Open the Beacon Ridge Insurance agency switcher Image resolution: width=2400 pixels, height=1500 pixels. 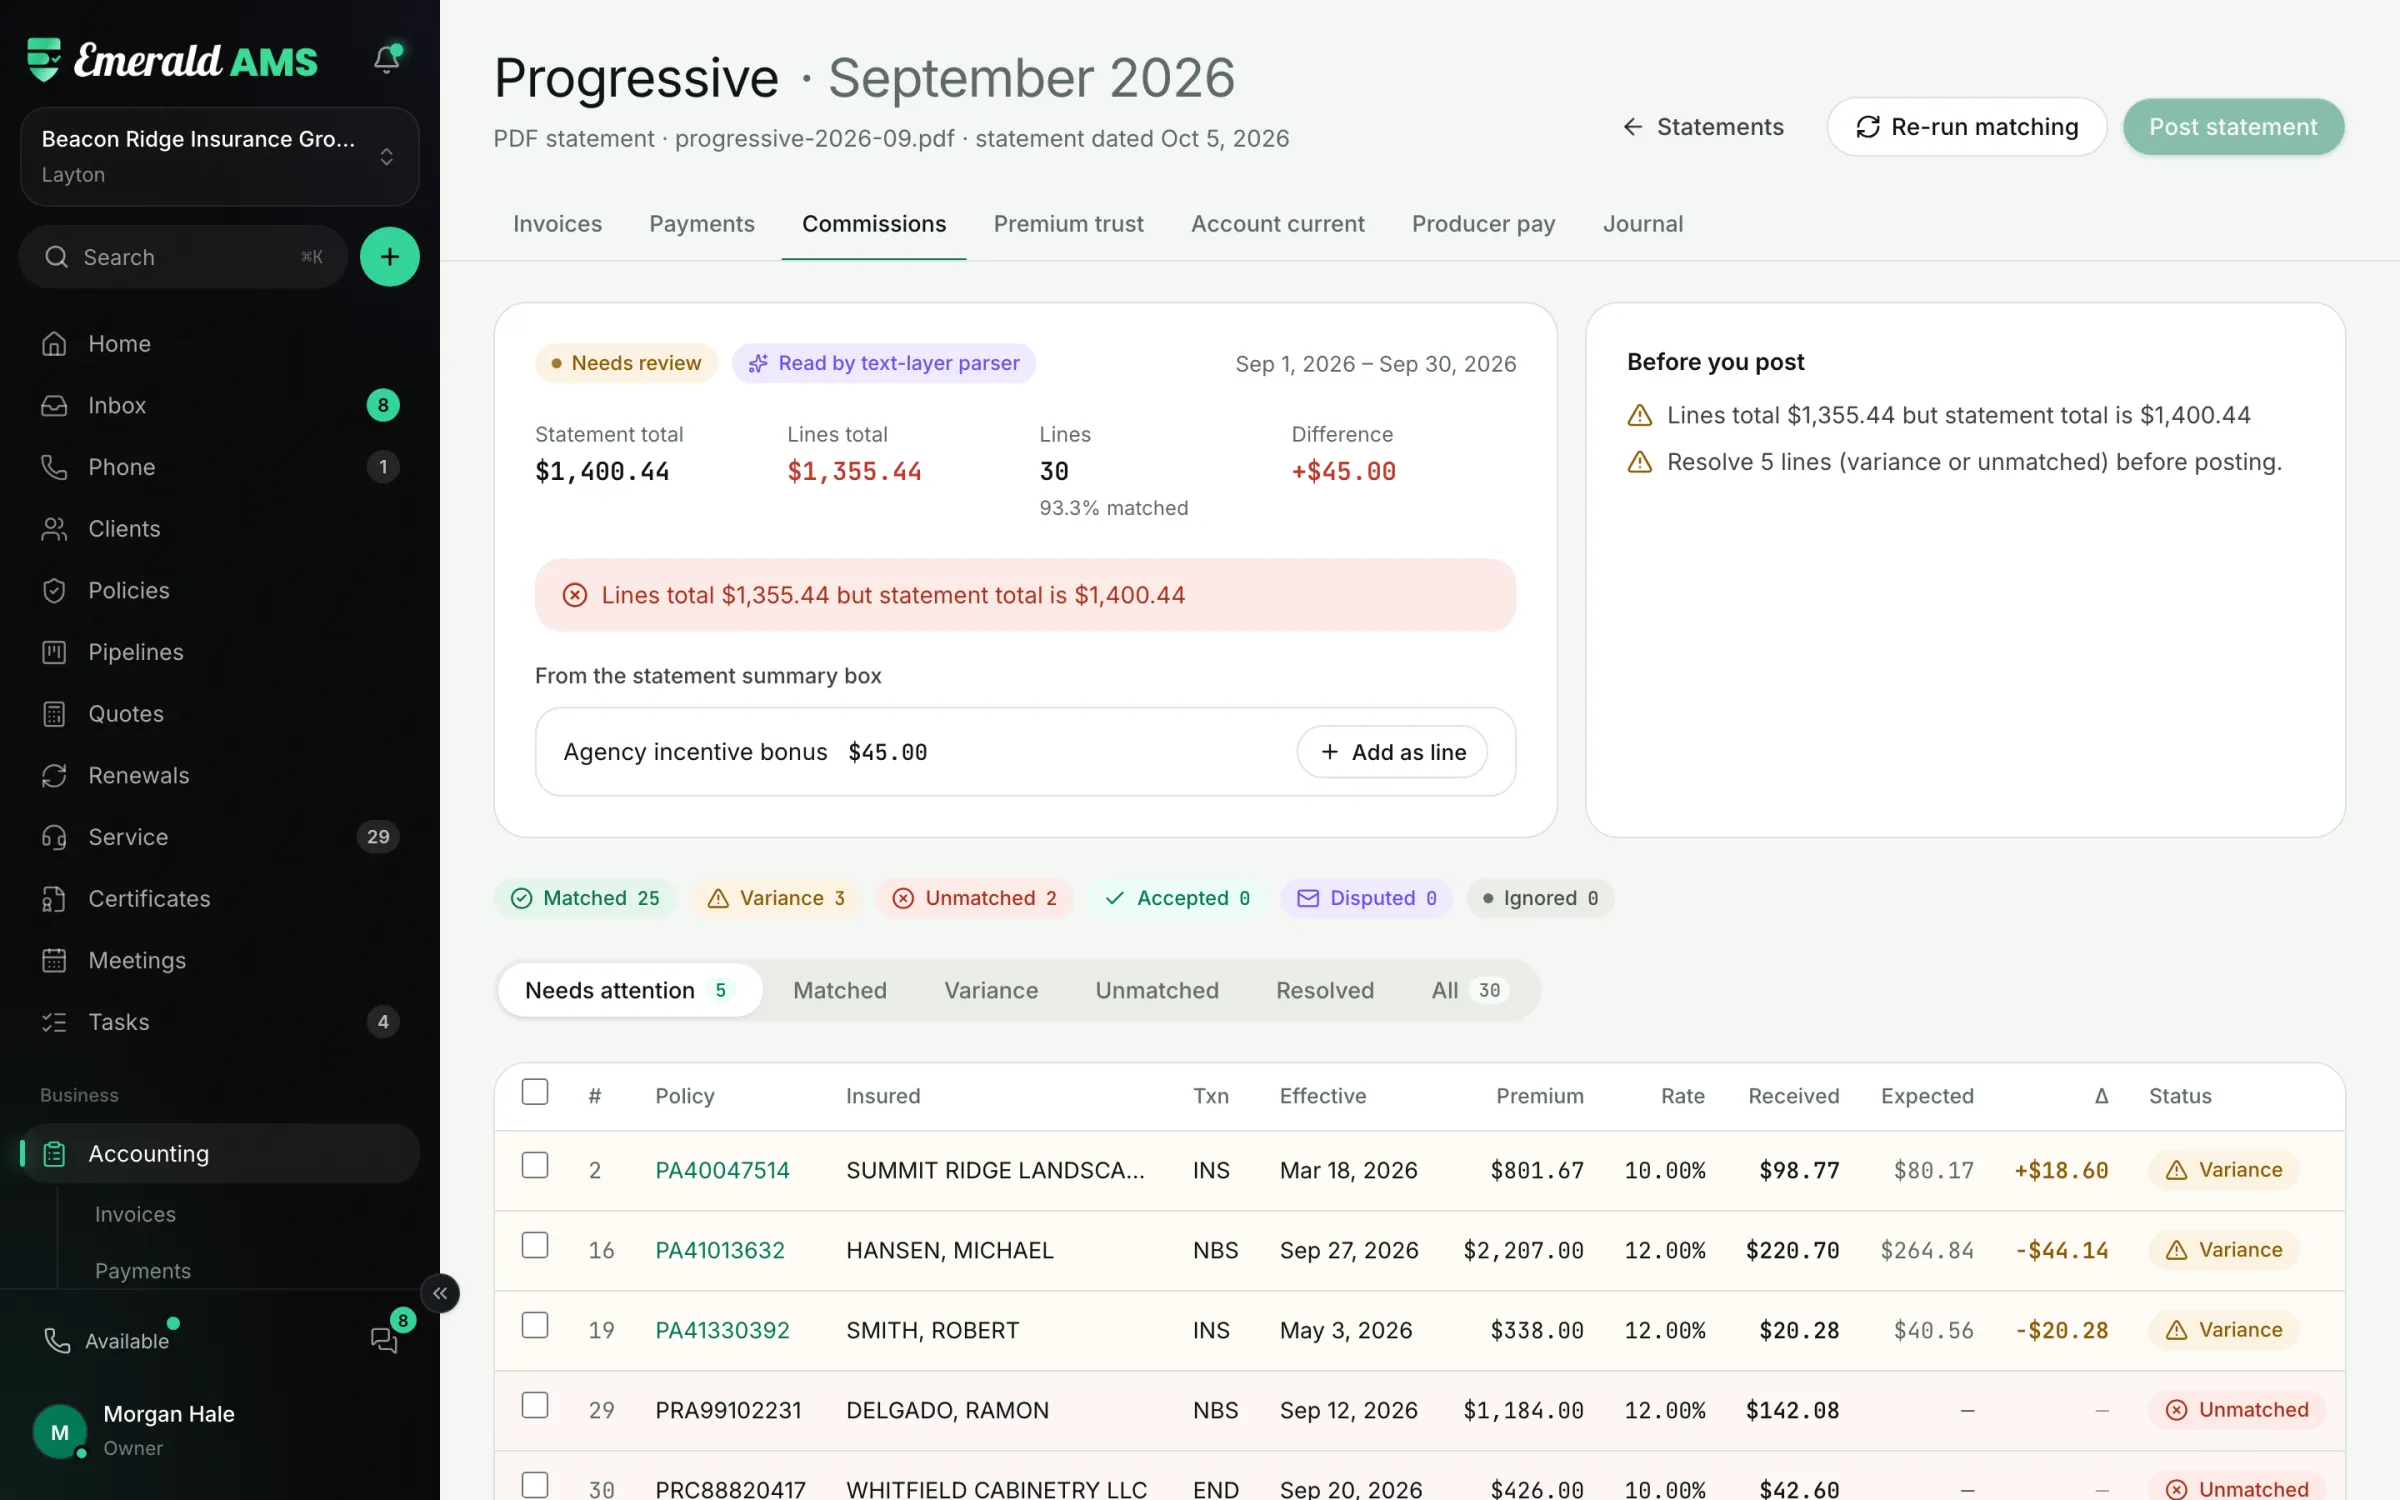(219, 157)
